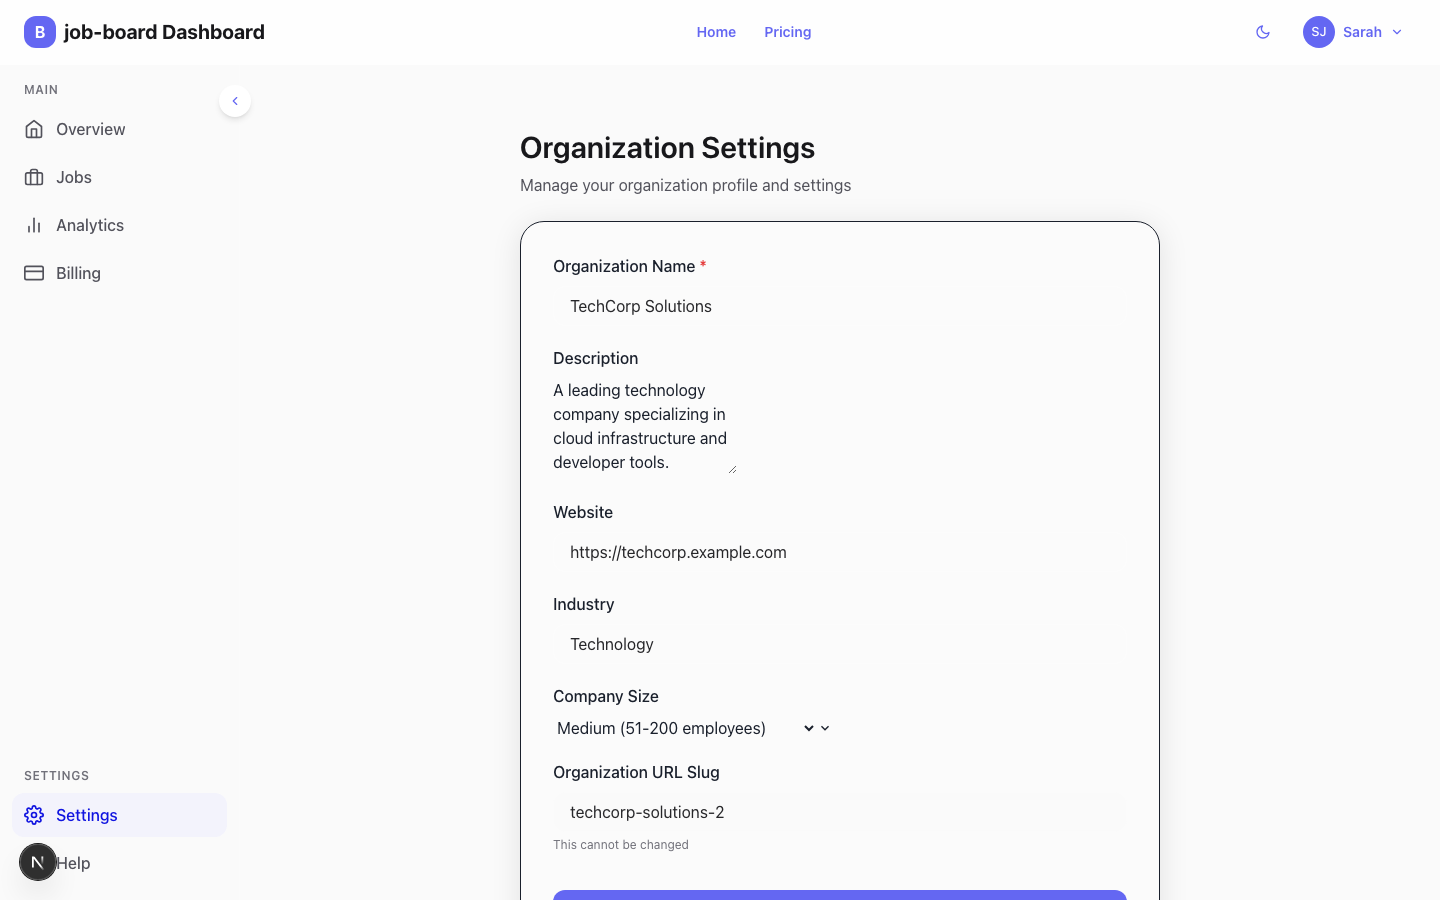1440x900 pixels.
Task: Navigate to the Home menu item
Action: 716,32
